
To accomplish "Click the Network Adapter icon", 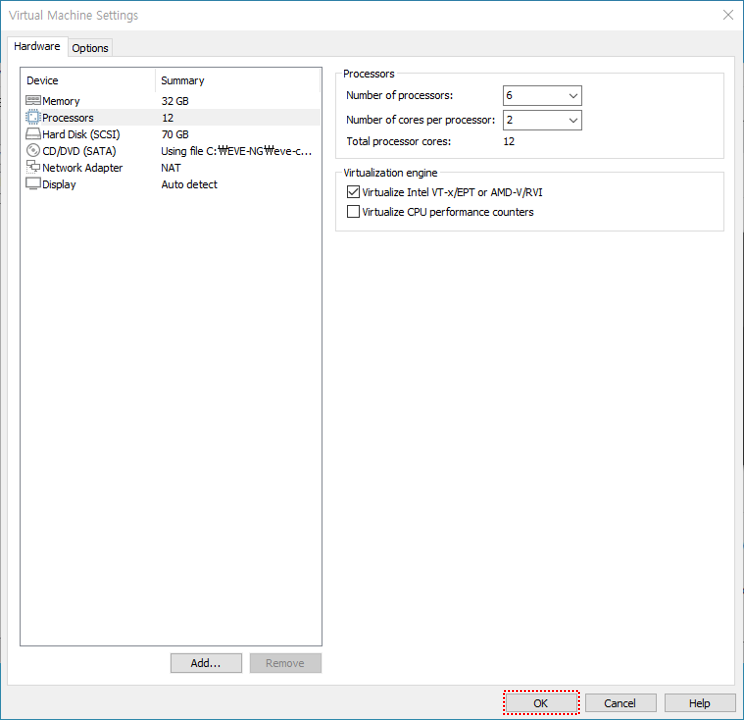I will (x=33, y=167).
